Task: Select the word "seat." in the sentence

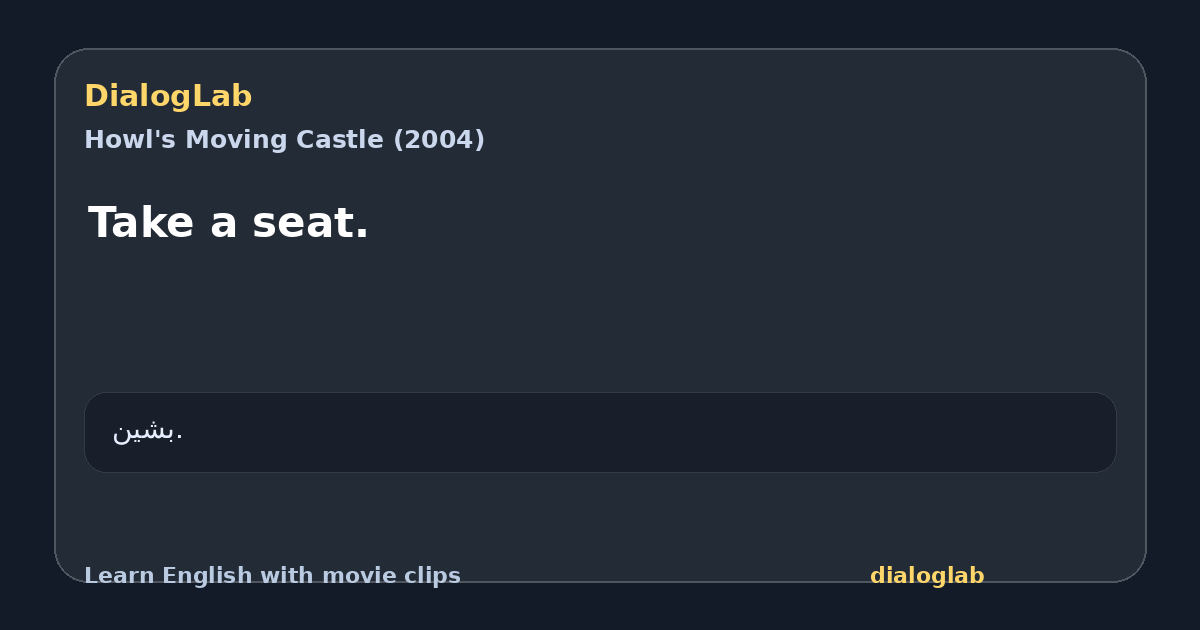Action: coord(310,222)
